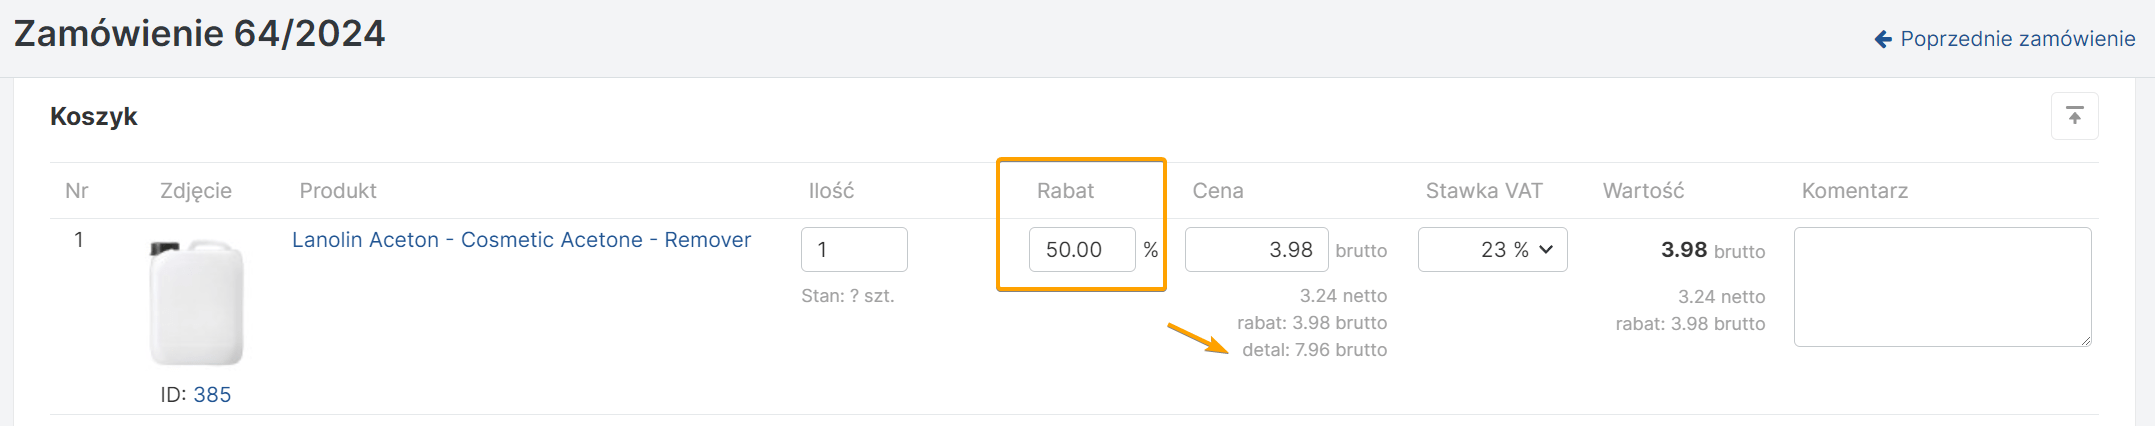Screen dimensions: 2155x426
Task: Click the white canister product thumbnail
Action: pos(196,302)
